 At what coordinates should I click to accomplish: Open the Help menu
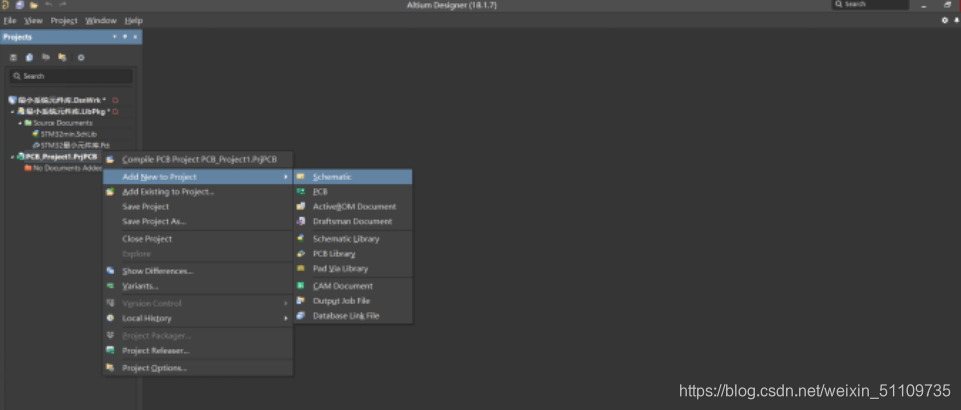click(x=134, y=20)
